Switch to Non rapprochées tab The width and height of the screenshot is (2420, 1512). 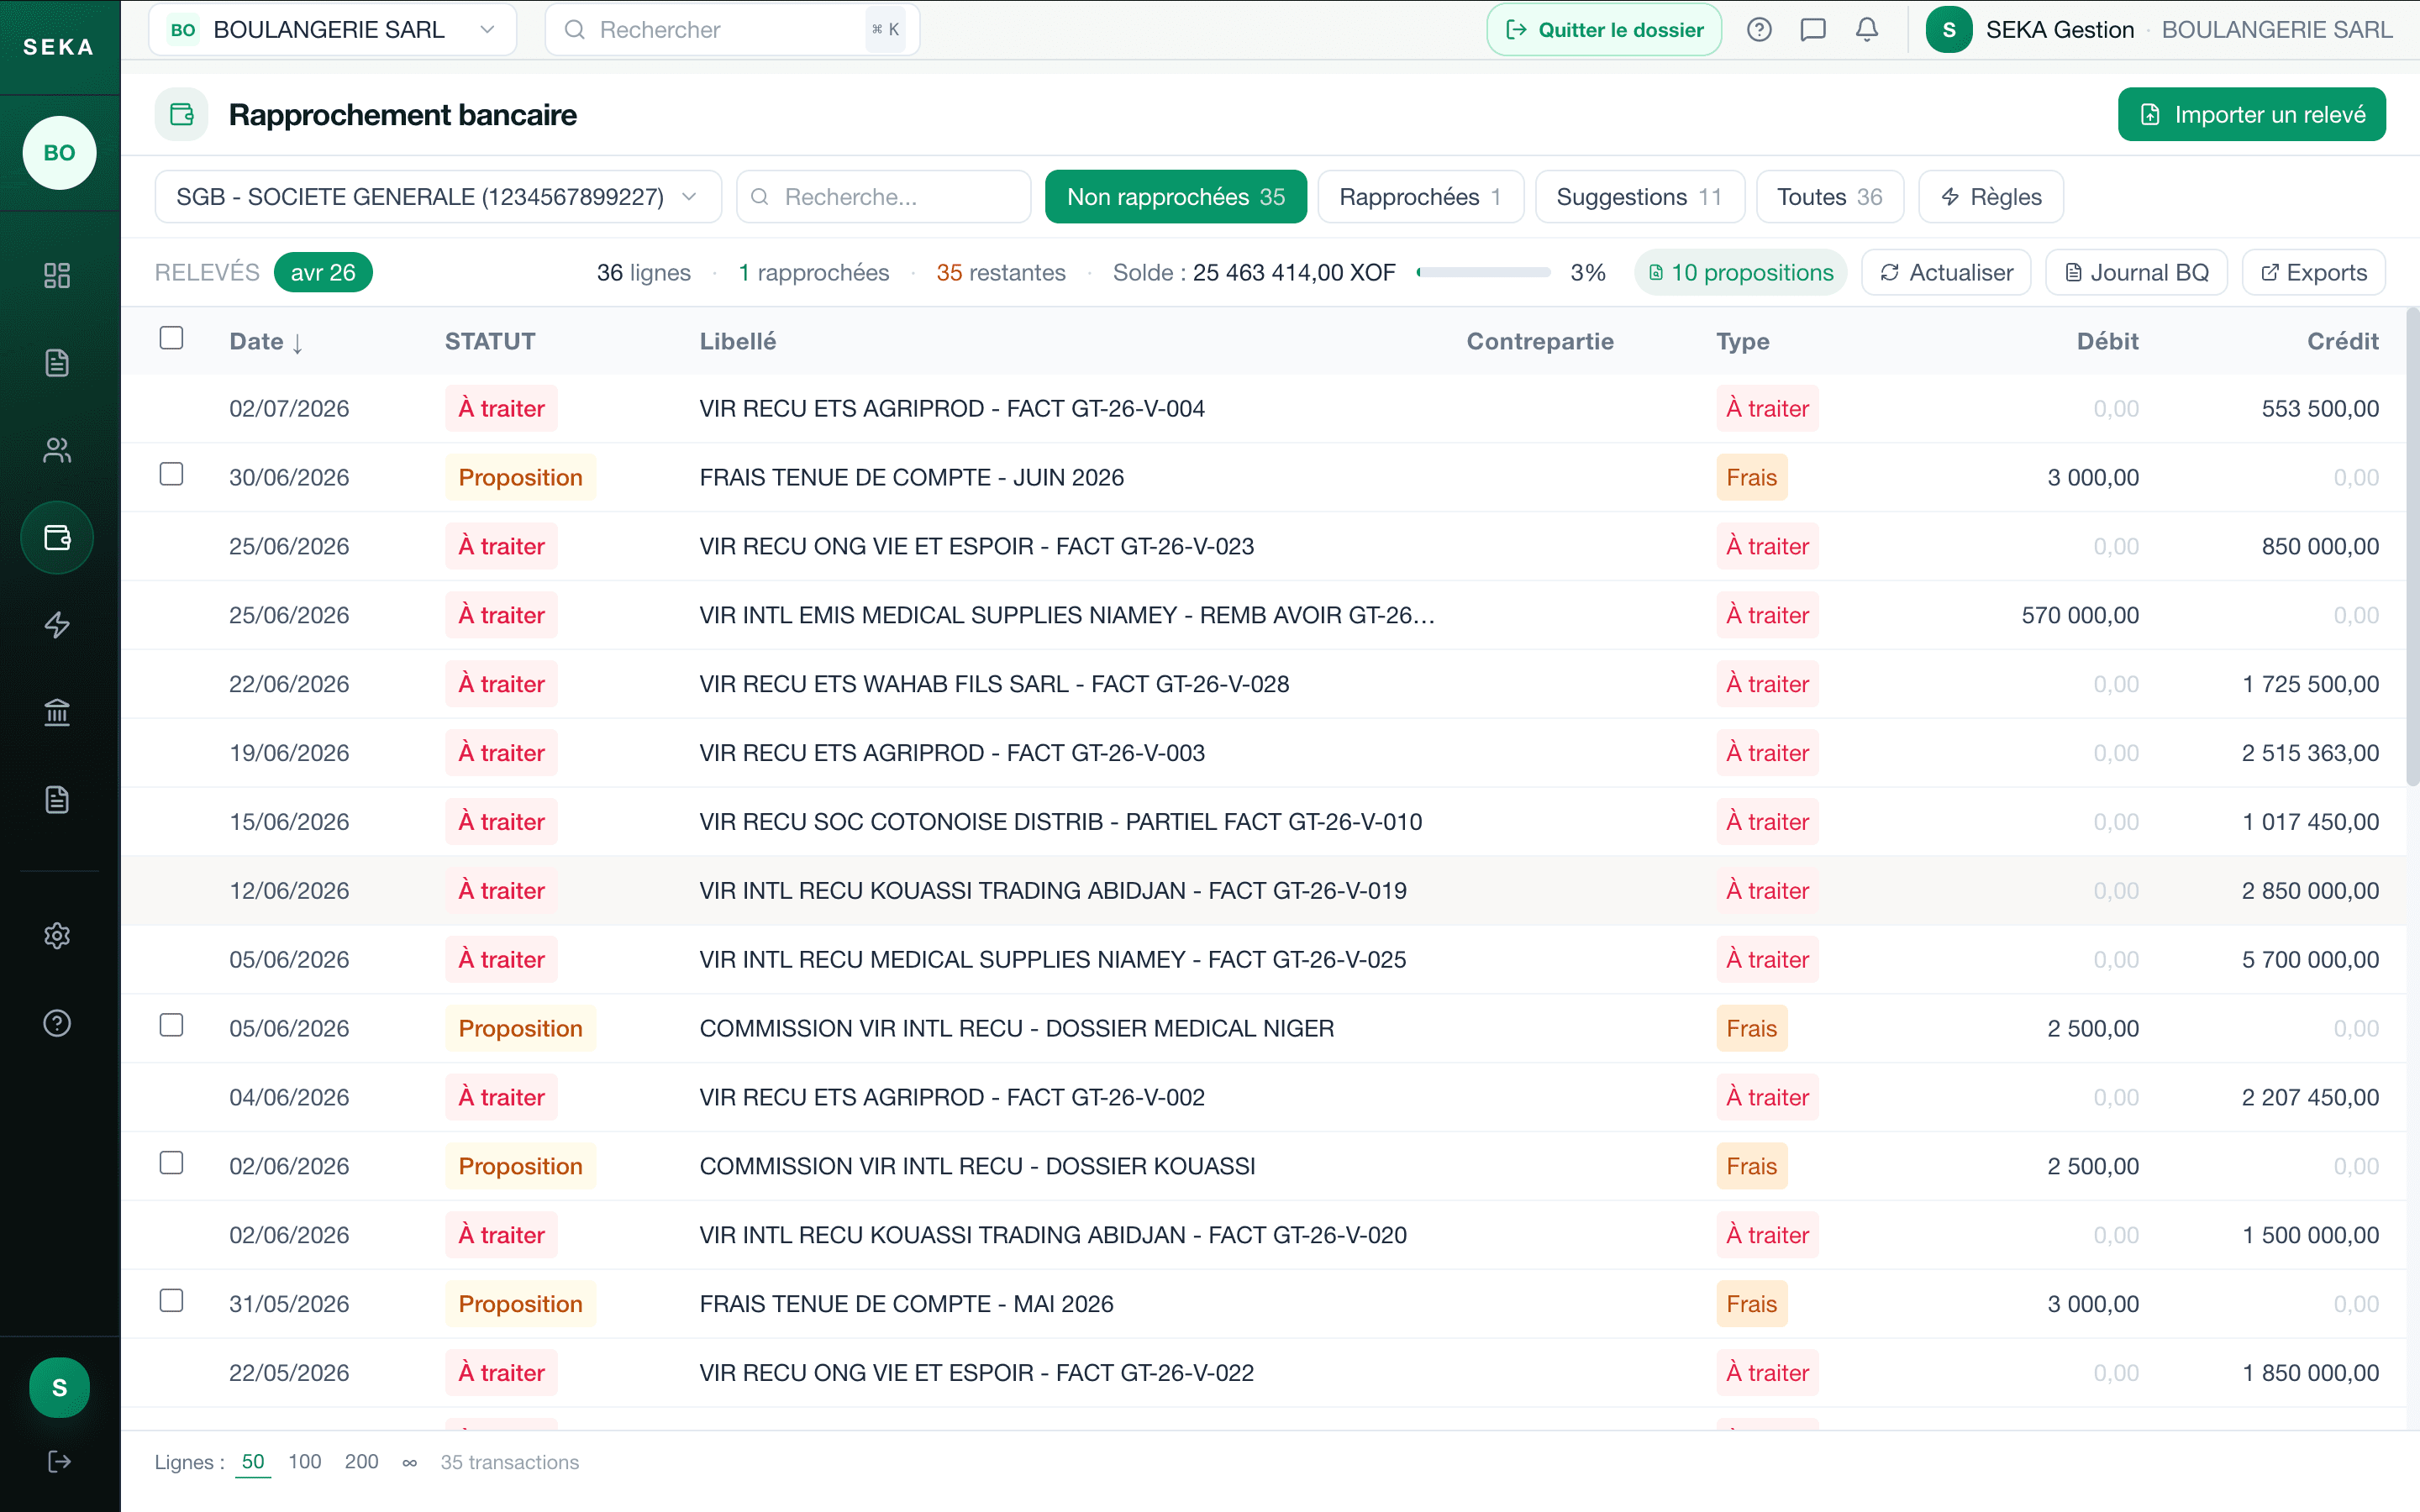1175,197
